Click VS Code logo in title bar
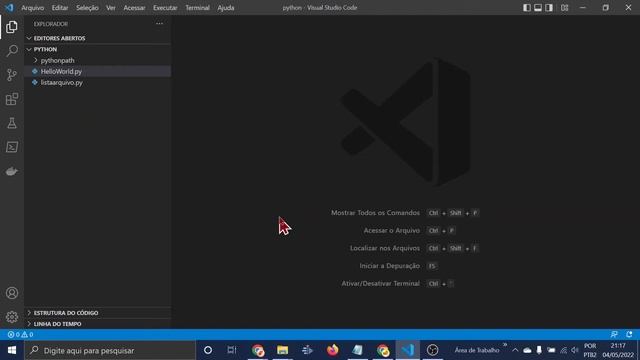This screenshot has height=360, width=640. [9, 7]
